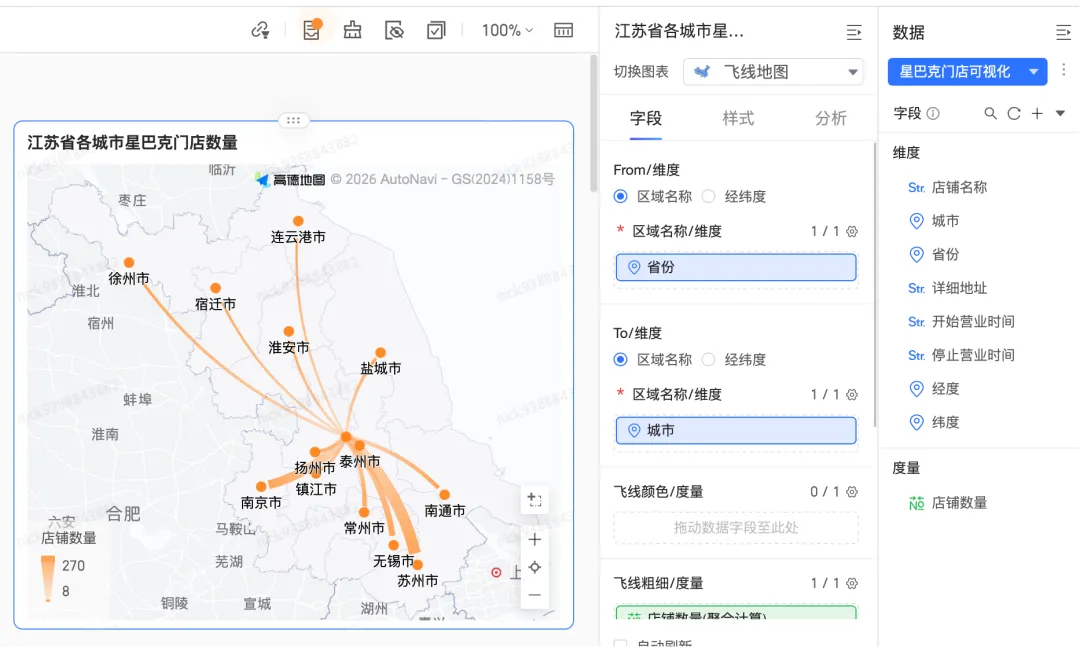
Task: Open the 100% zoom dropdown
Action: [507, 30]
